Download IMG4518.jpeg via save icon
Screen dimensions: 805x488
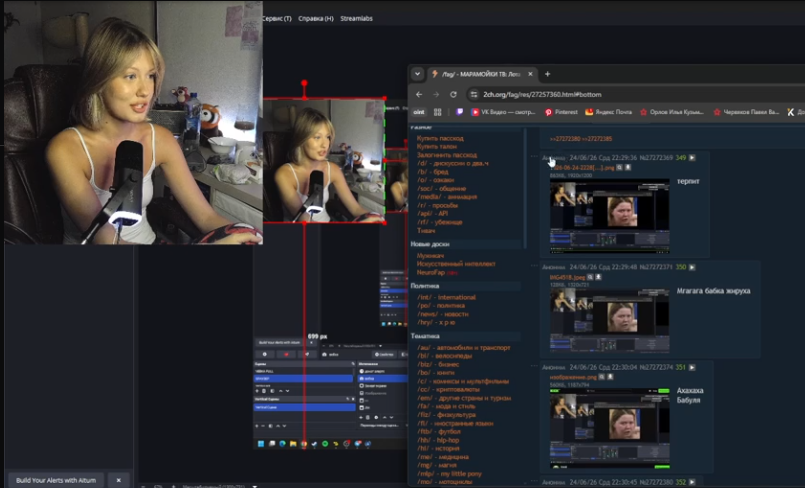pyautogui.click(x=598, y=277)
